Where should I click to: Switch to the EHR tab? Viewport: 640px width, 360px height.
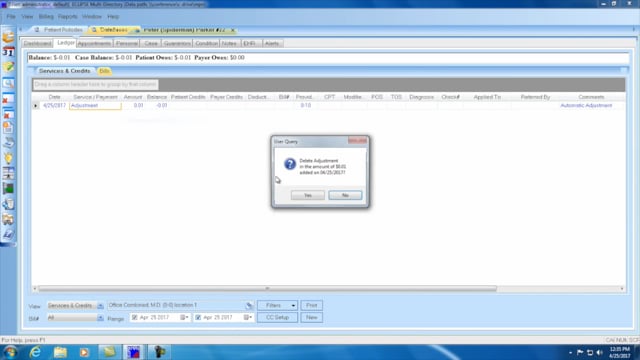click(249, 43)
